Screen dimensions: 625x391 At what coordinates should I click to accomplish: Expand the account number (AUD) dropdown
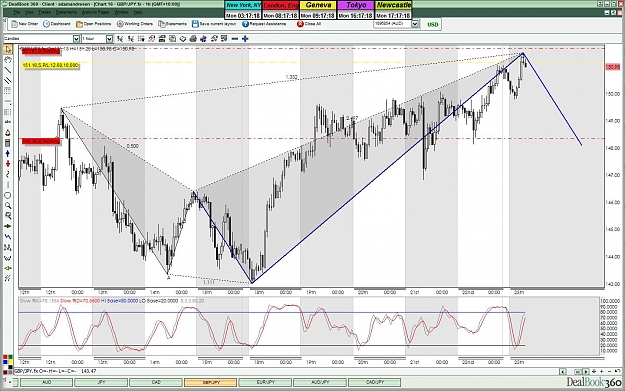415,24
